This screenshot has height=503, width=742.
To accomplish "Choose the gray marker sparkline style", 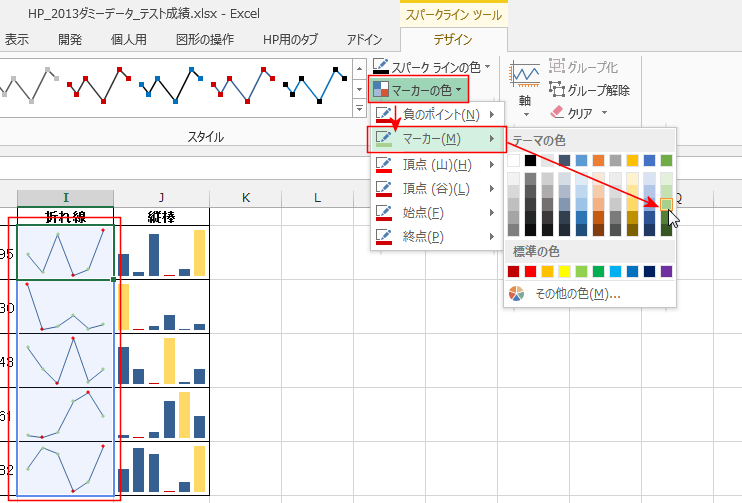I will pyautogui.click(x=29, y=85).
